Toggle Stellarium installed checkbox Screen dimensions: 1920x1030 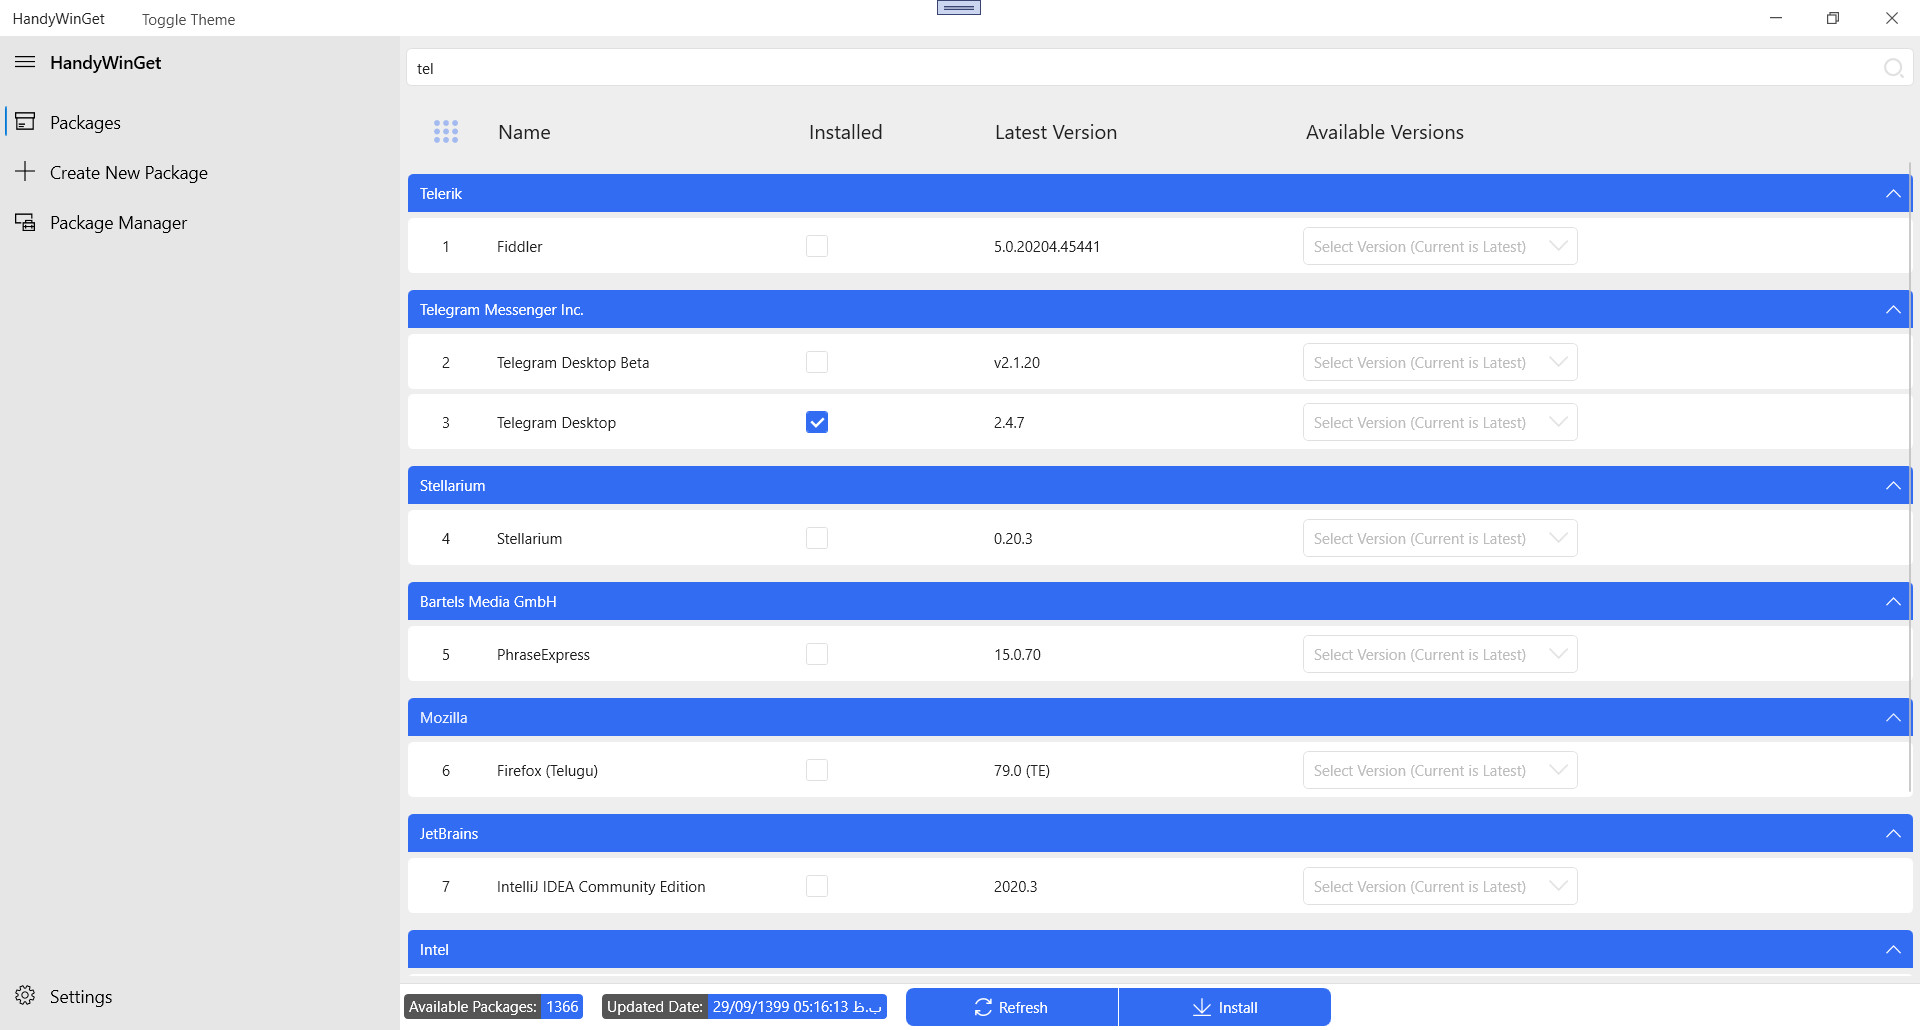pos(817,538)
